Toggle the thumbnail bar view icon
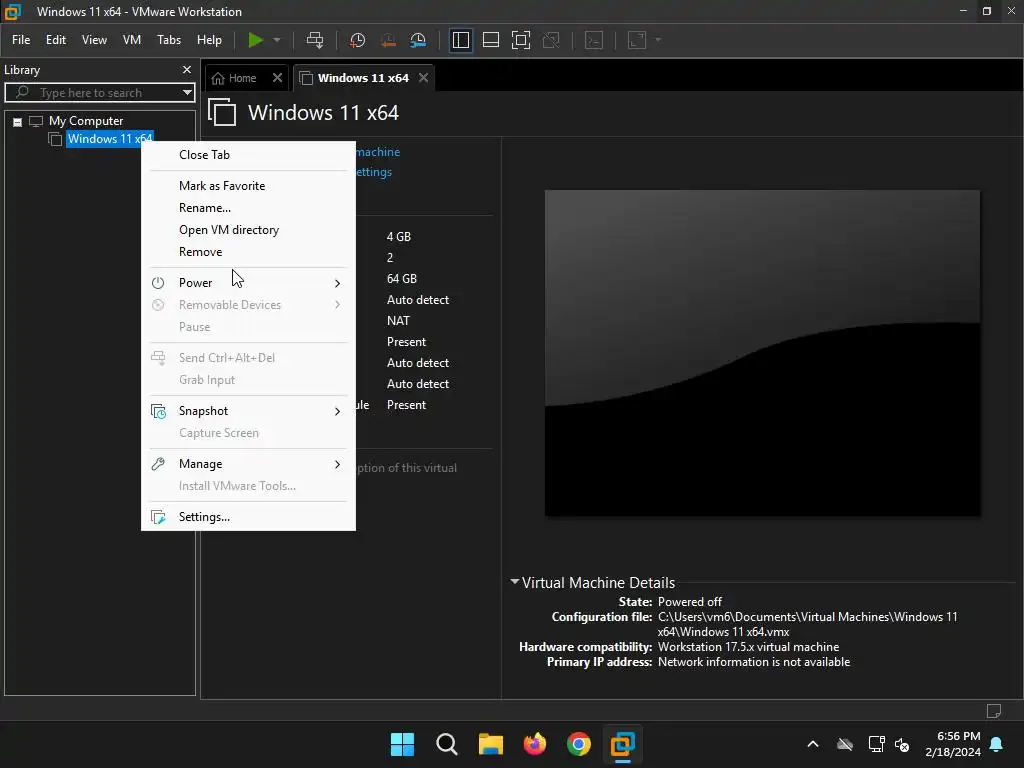The width and height of the screenshot is (1024, 768). (490, 40)
